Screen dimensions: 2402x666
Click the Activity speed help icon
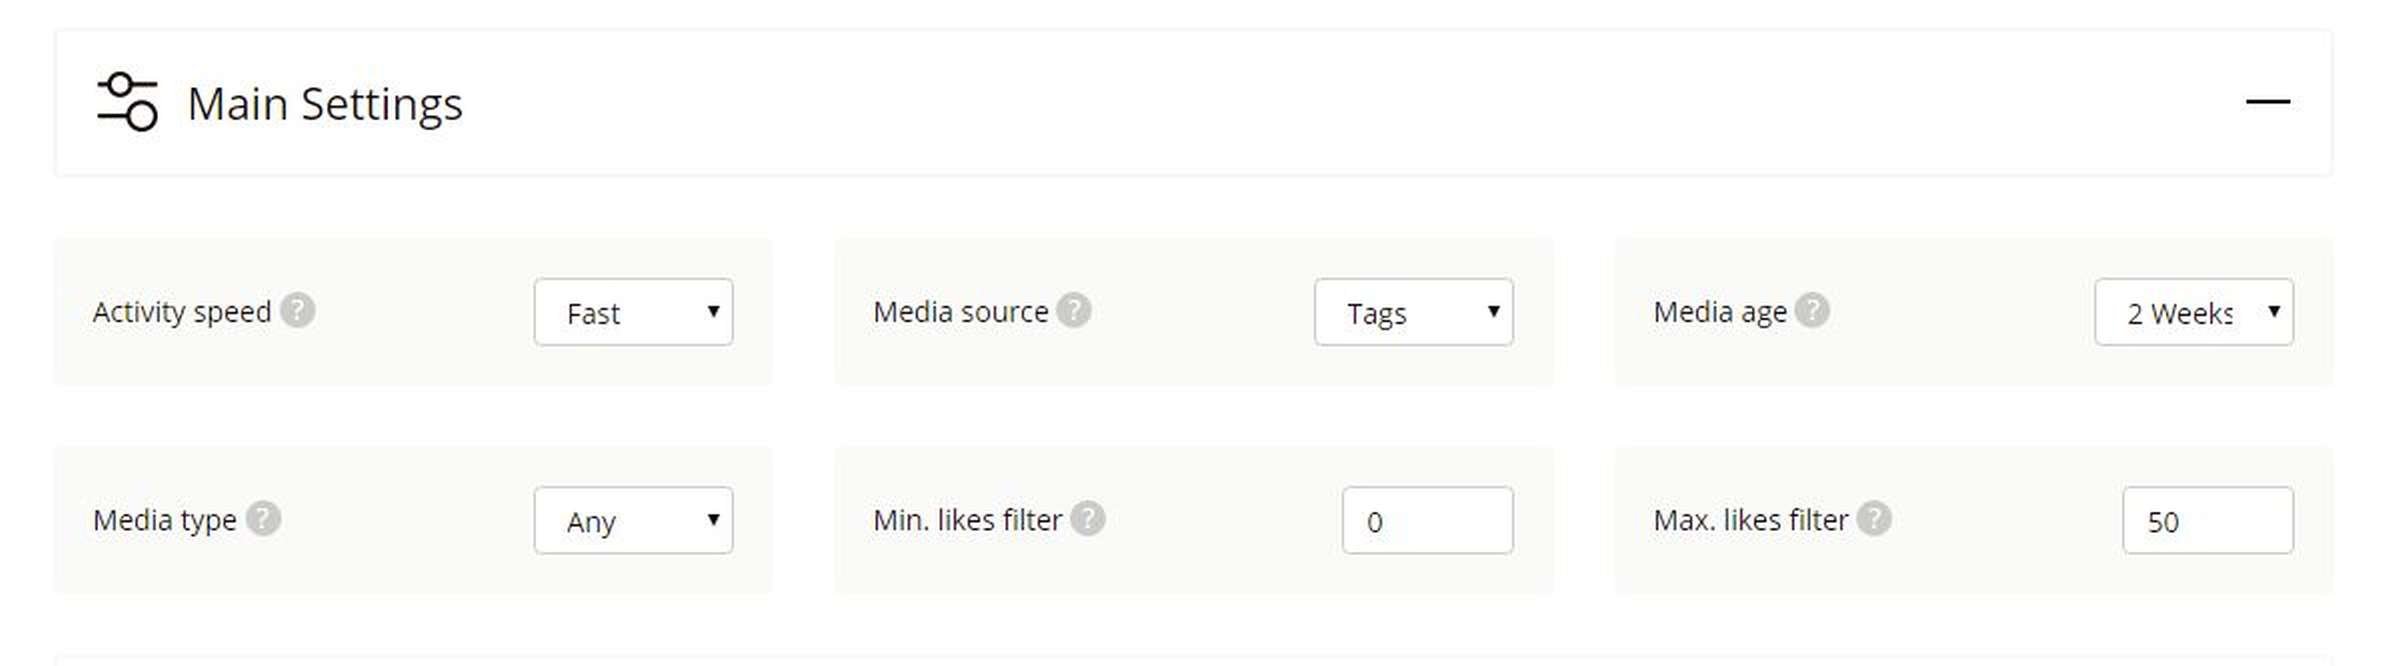pos(297,311)
